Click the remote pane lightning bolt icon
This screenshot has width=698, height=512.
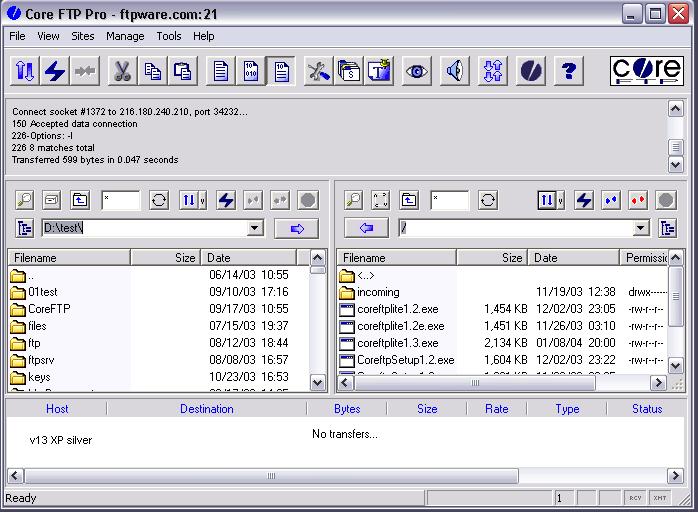[584, 200]
